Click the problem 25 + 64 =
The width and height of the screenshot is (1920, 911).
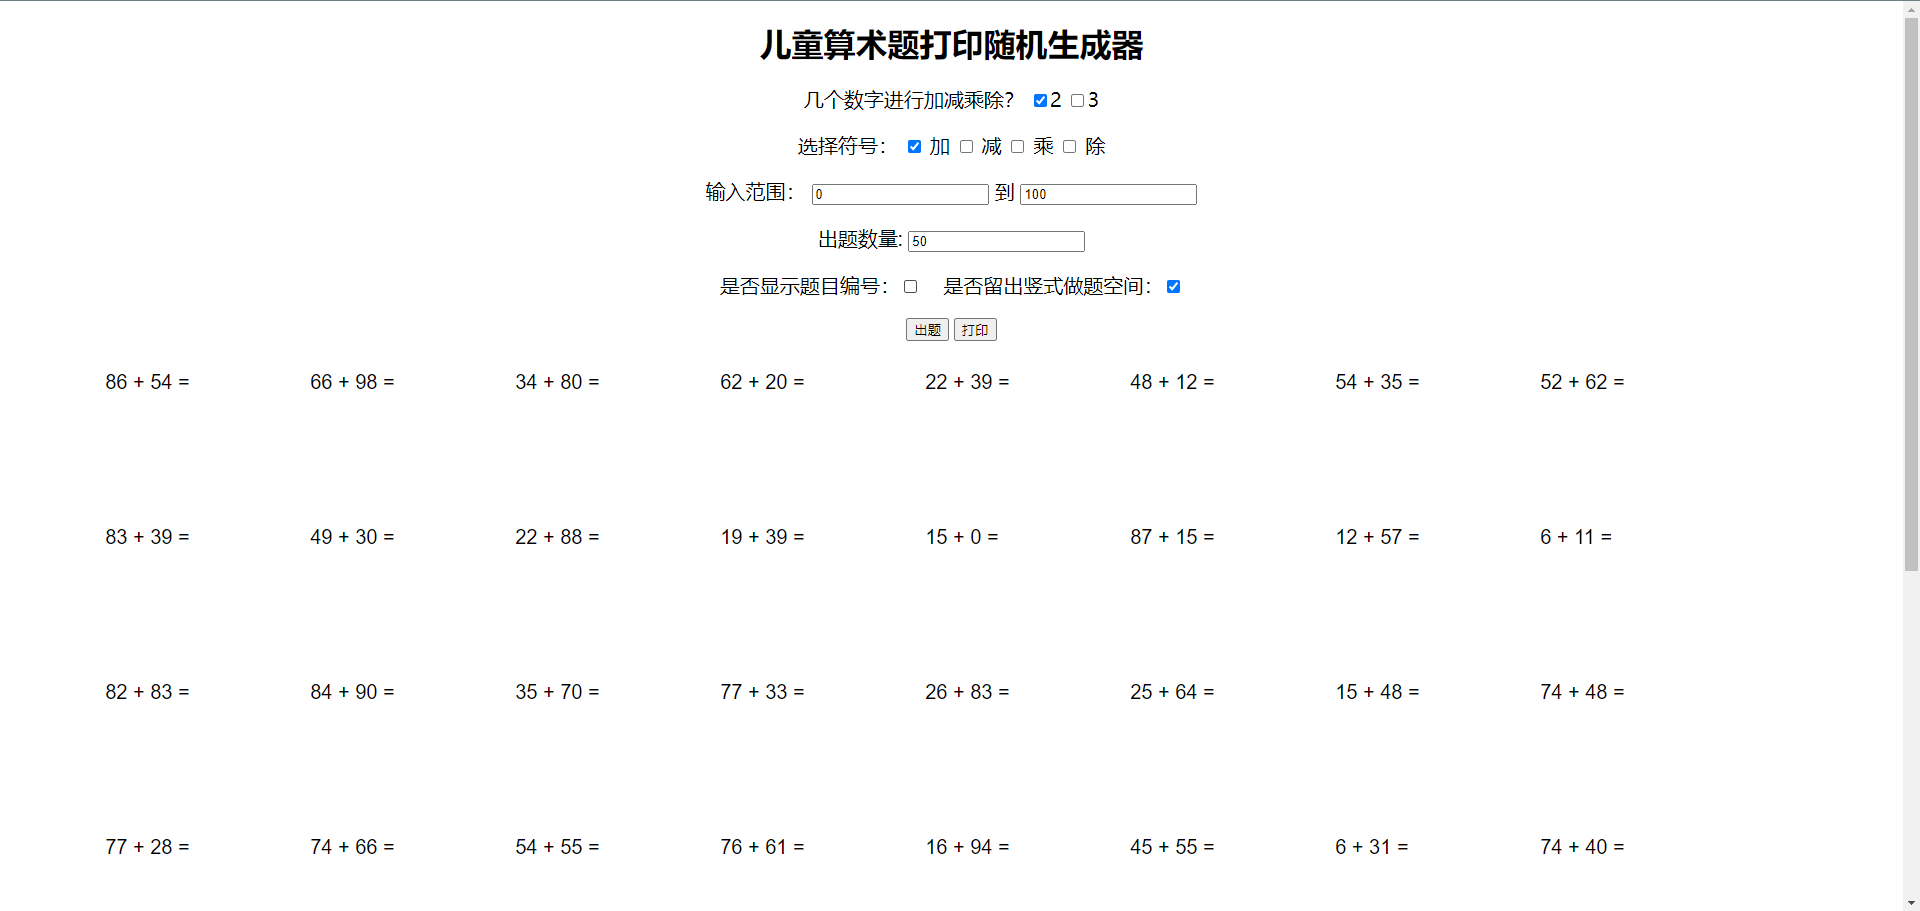click(x=1172, y=692)
